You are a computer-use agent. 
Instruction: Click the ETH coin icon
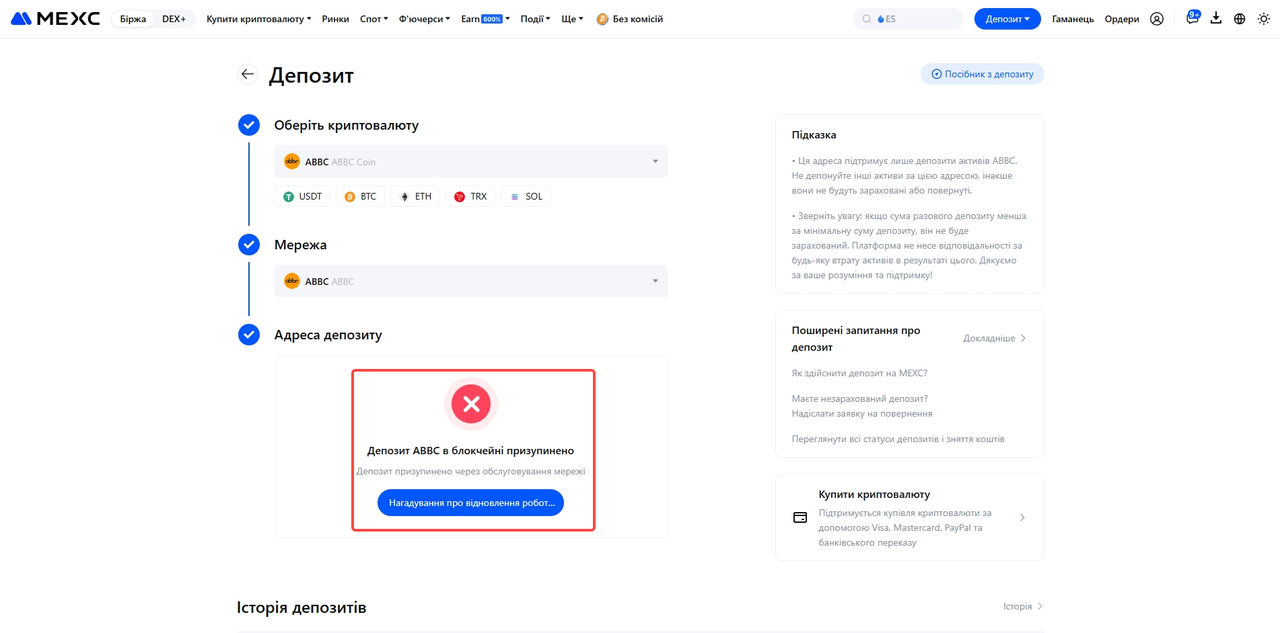tap(405, 197)
